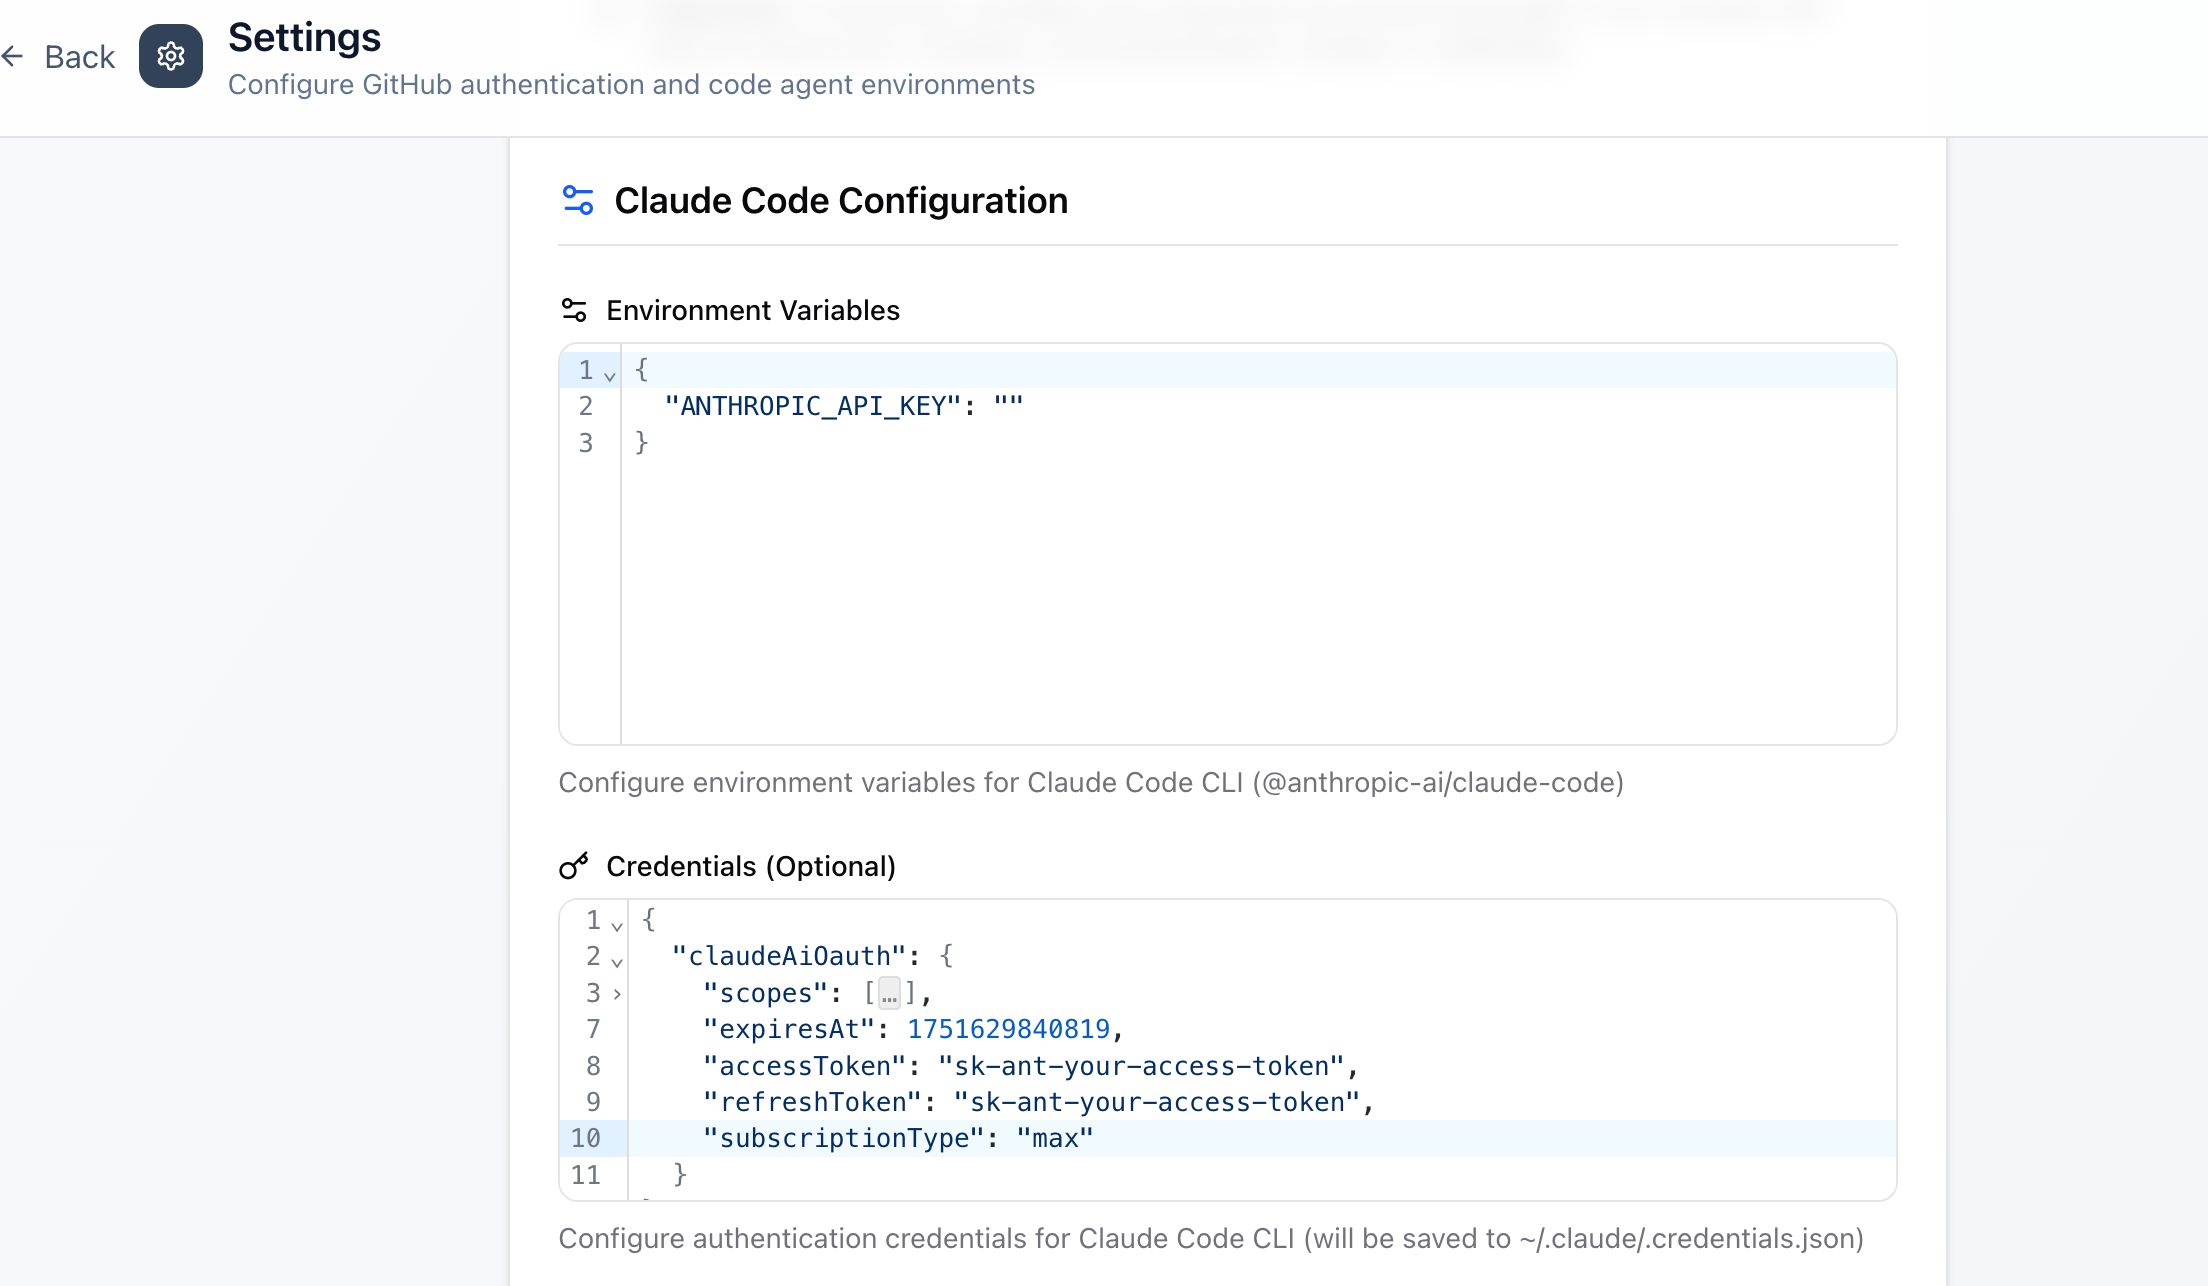Click the environment variables help description text
This screenshot has width=2208, height=1286.
click(x=1091, y=782)
